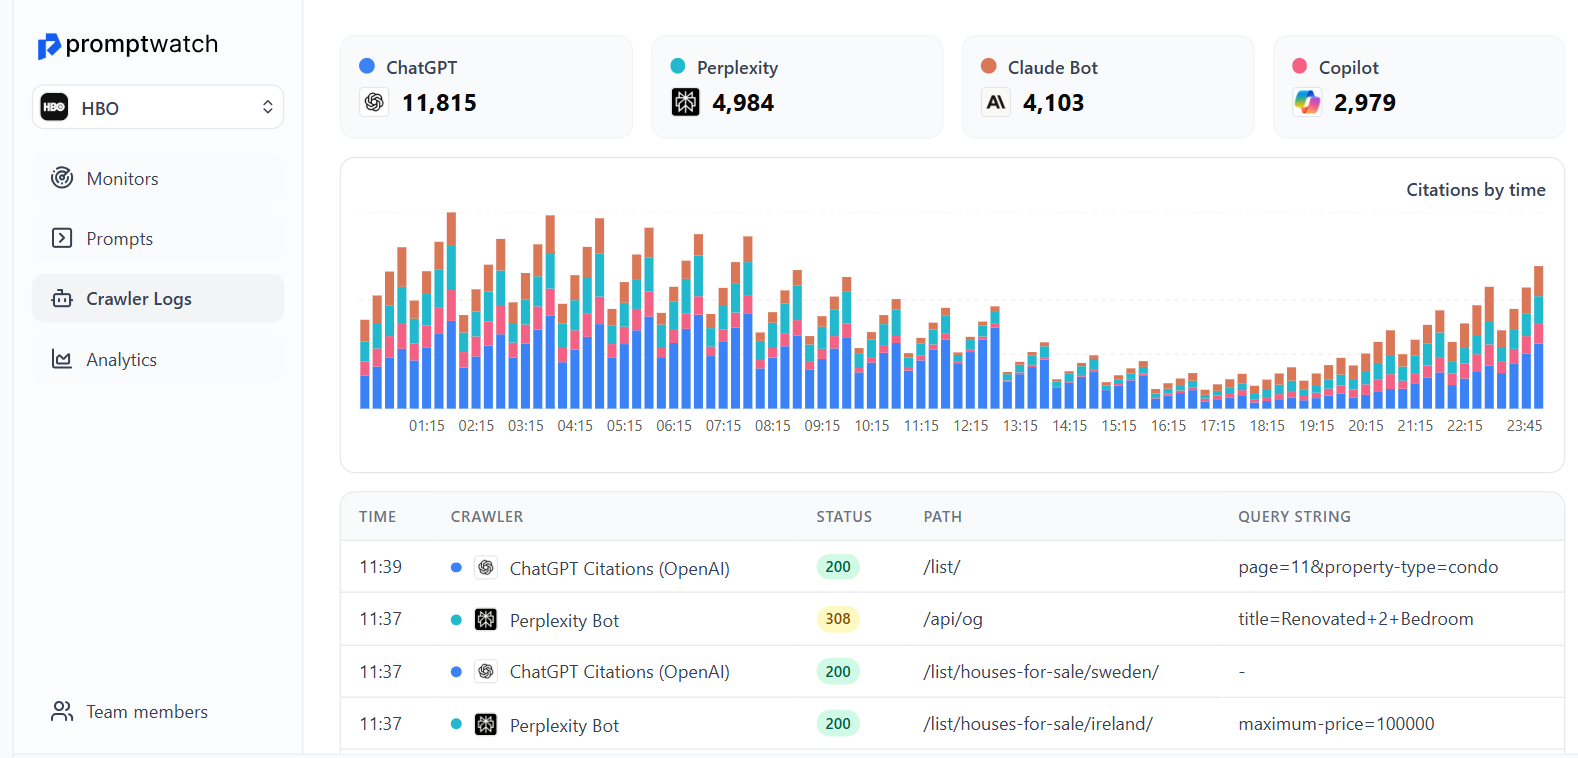
Task: Click the 308 status badge for /api/og
Action: click(838, 619)
